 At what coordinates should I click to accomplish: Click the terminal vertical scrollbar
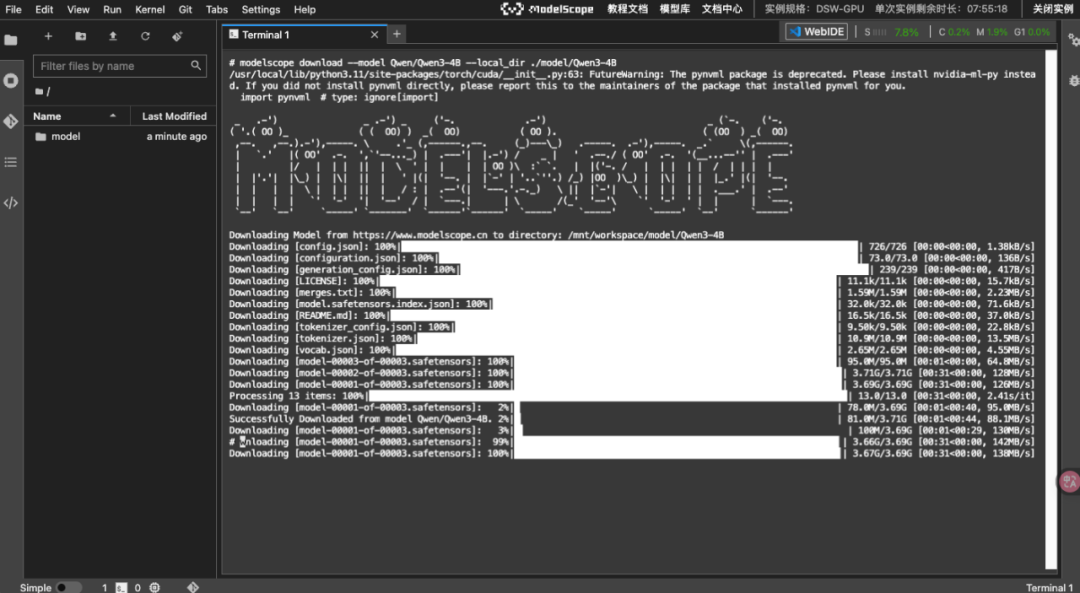pyautogui.click(x=1050, y=310)
